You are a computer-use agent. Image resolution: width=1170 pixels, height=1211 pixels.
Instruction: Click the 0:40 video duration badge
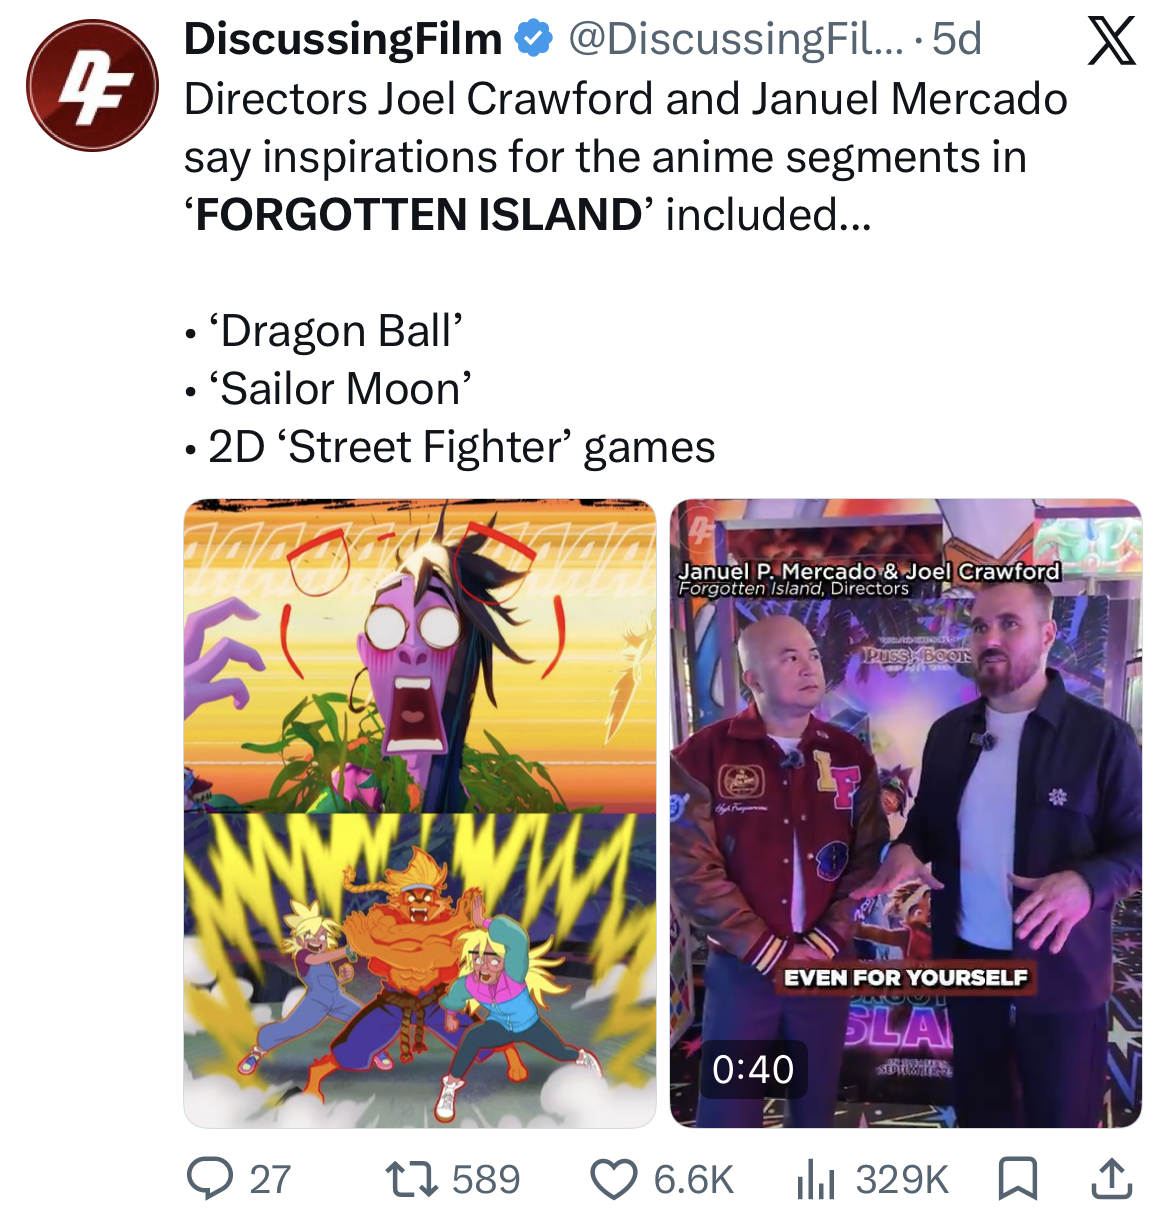(753, 1069)
